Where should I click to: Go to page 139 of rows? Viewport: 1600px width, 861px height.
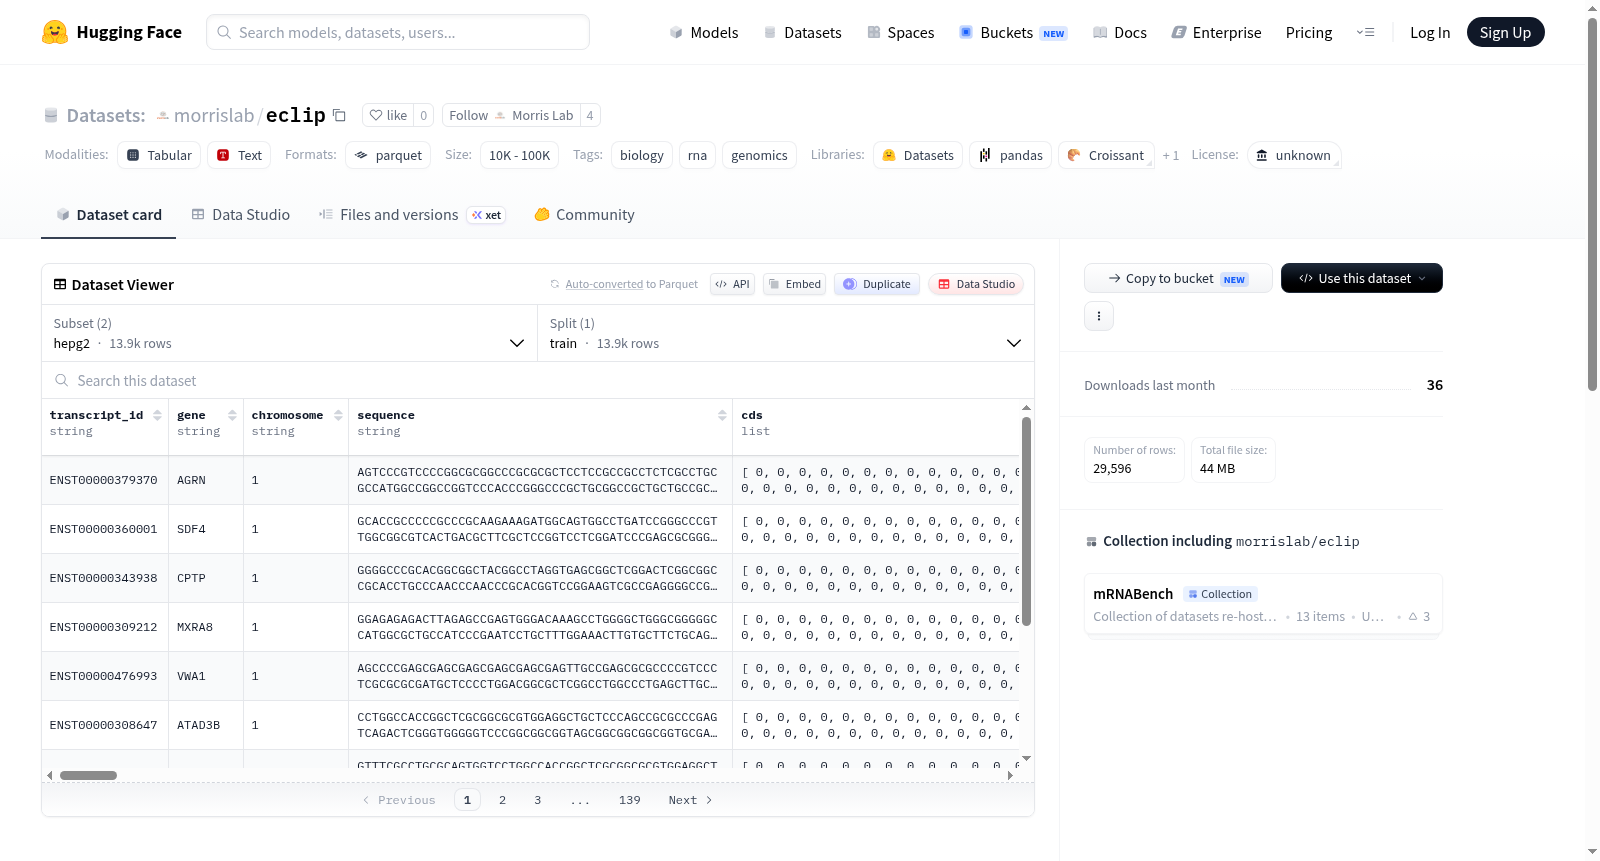[x=629, y=800]
